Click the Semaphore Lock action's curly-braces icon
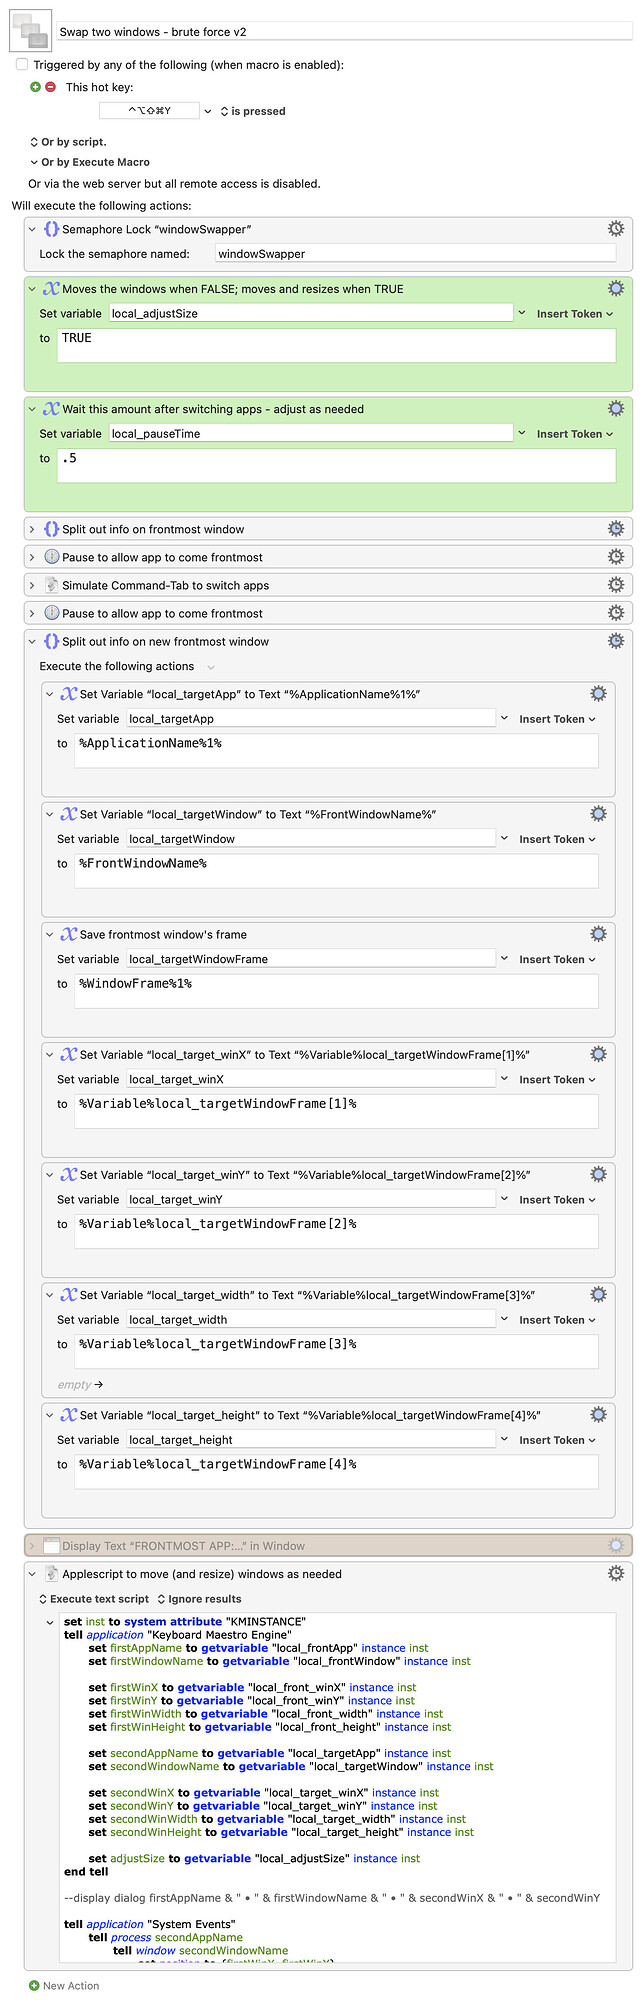The image size is (642, 2000). coord(51,229)
